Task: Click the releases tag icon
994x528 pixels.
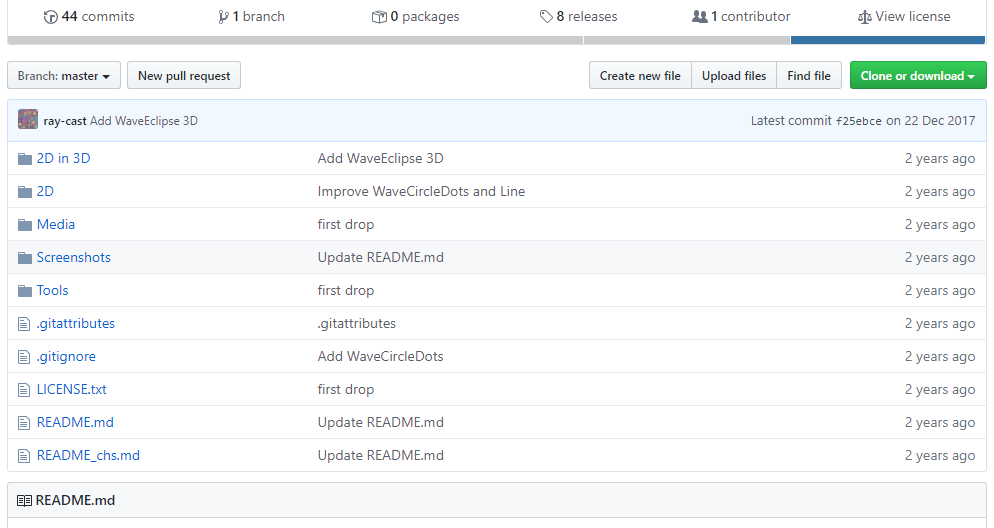Action: 545,17
